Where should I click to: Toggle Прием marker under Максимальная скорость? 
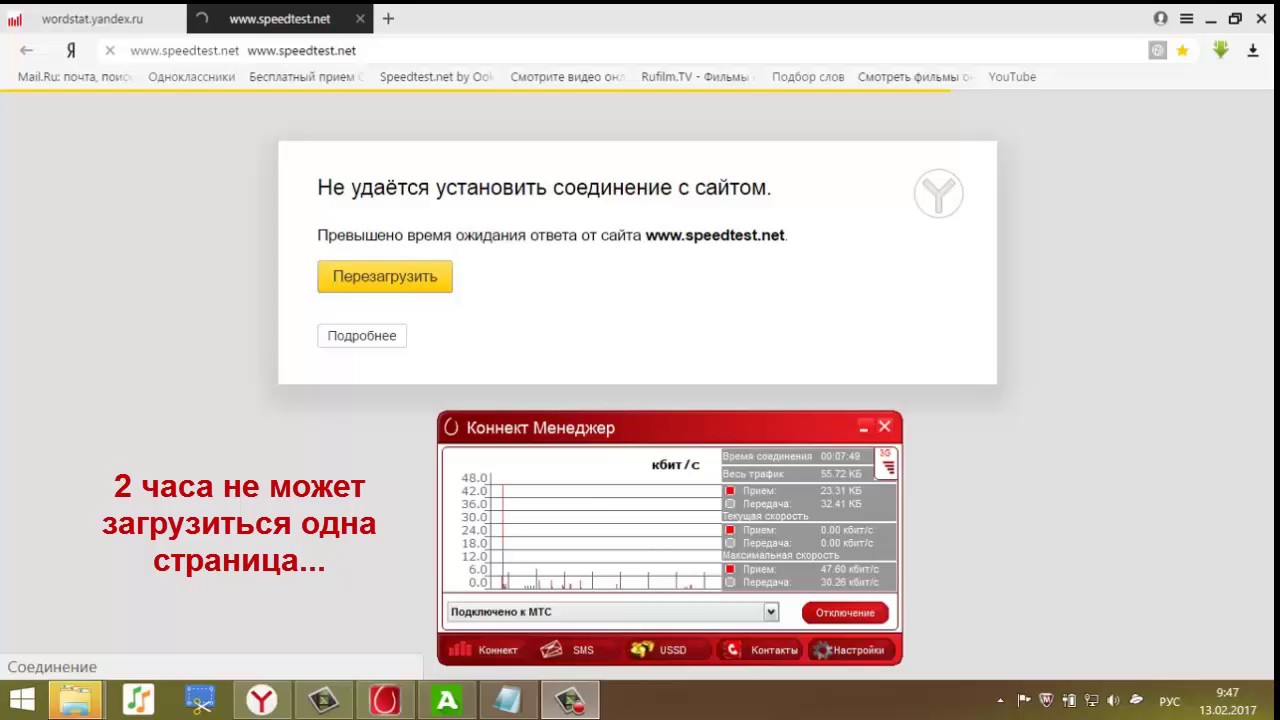pos(730,569)
